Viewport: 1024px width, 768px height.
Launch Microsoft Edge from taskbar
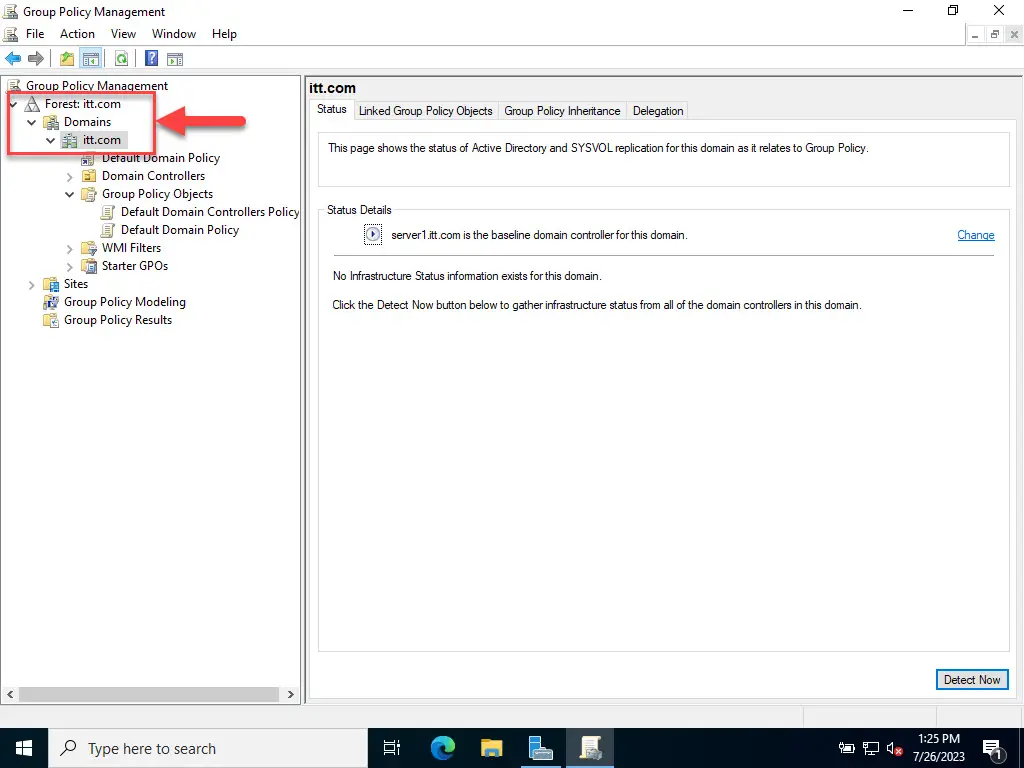click(x=442, y=748)
